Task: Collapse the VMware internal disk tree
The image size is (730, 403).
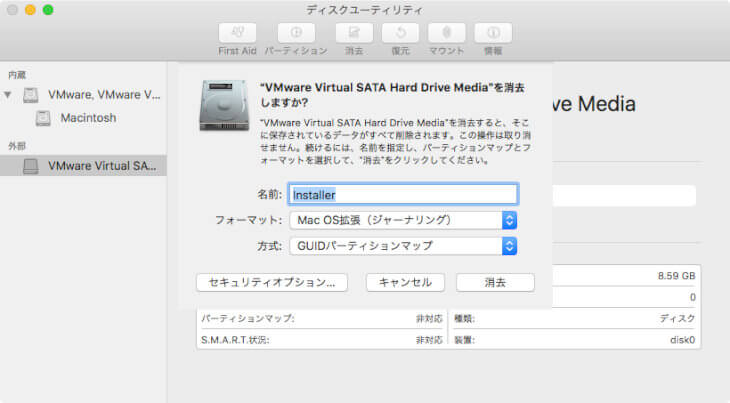Action: pyautogui.click(x=9, y=95)
